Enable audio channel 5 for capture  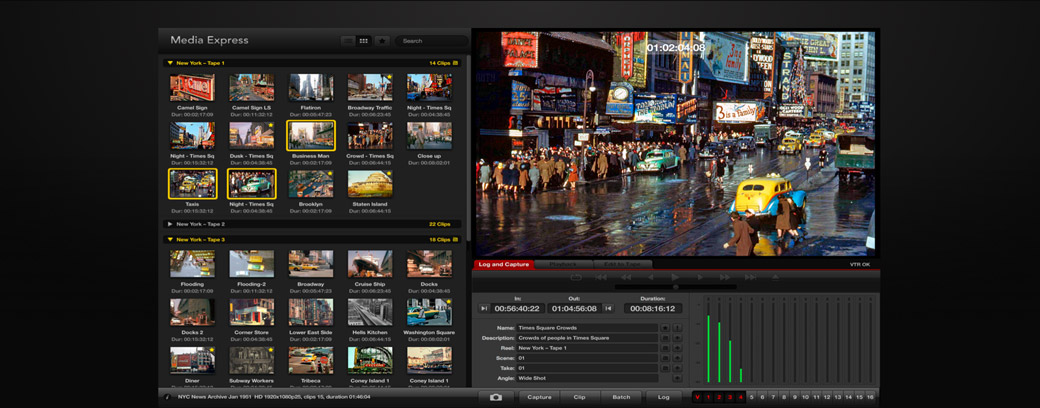751,397
